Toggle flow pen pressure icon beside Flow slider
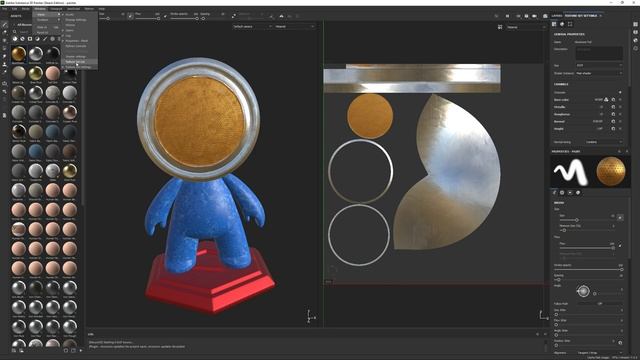Screen dimensions: 640x360 pos(620,245)
